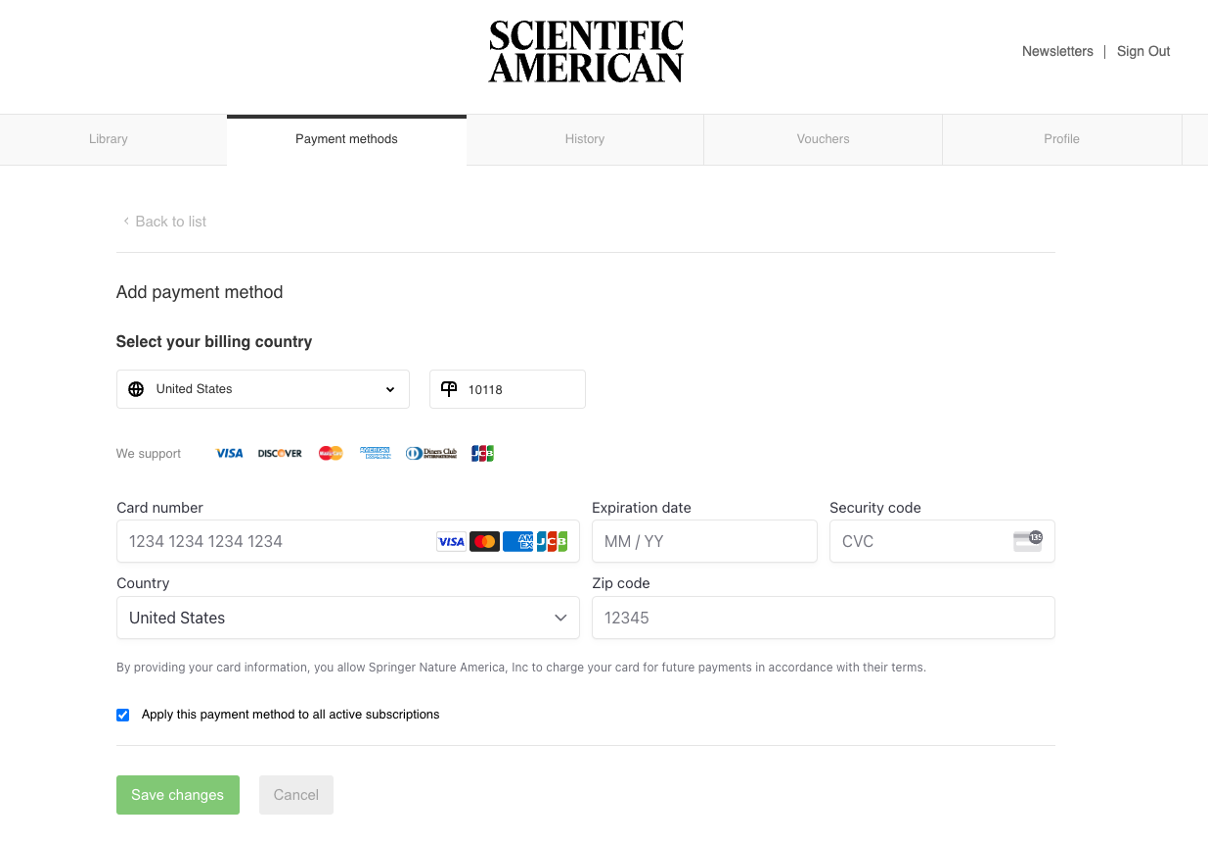Open the Vouchers tab
This screenshot has height=844, width=1208.
tap(822, 139)
